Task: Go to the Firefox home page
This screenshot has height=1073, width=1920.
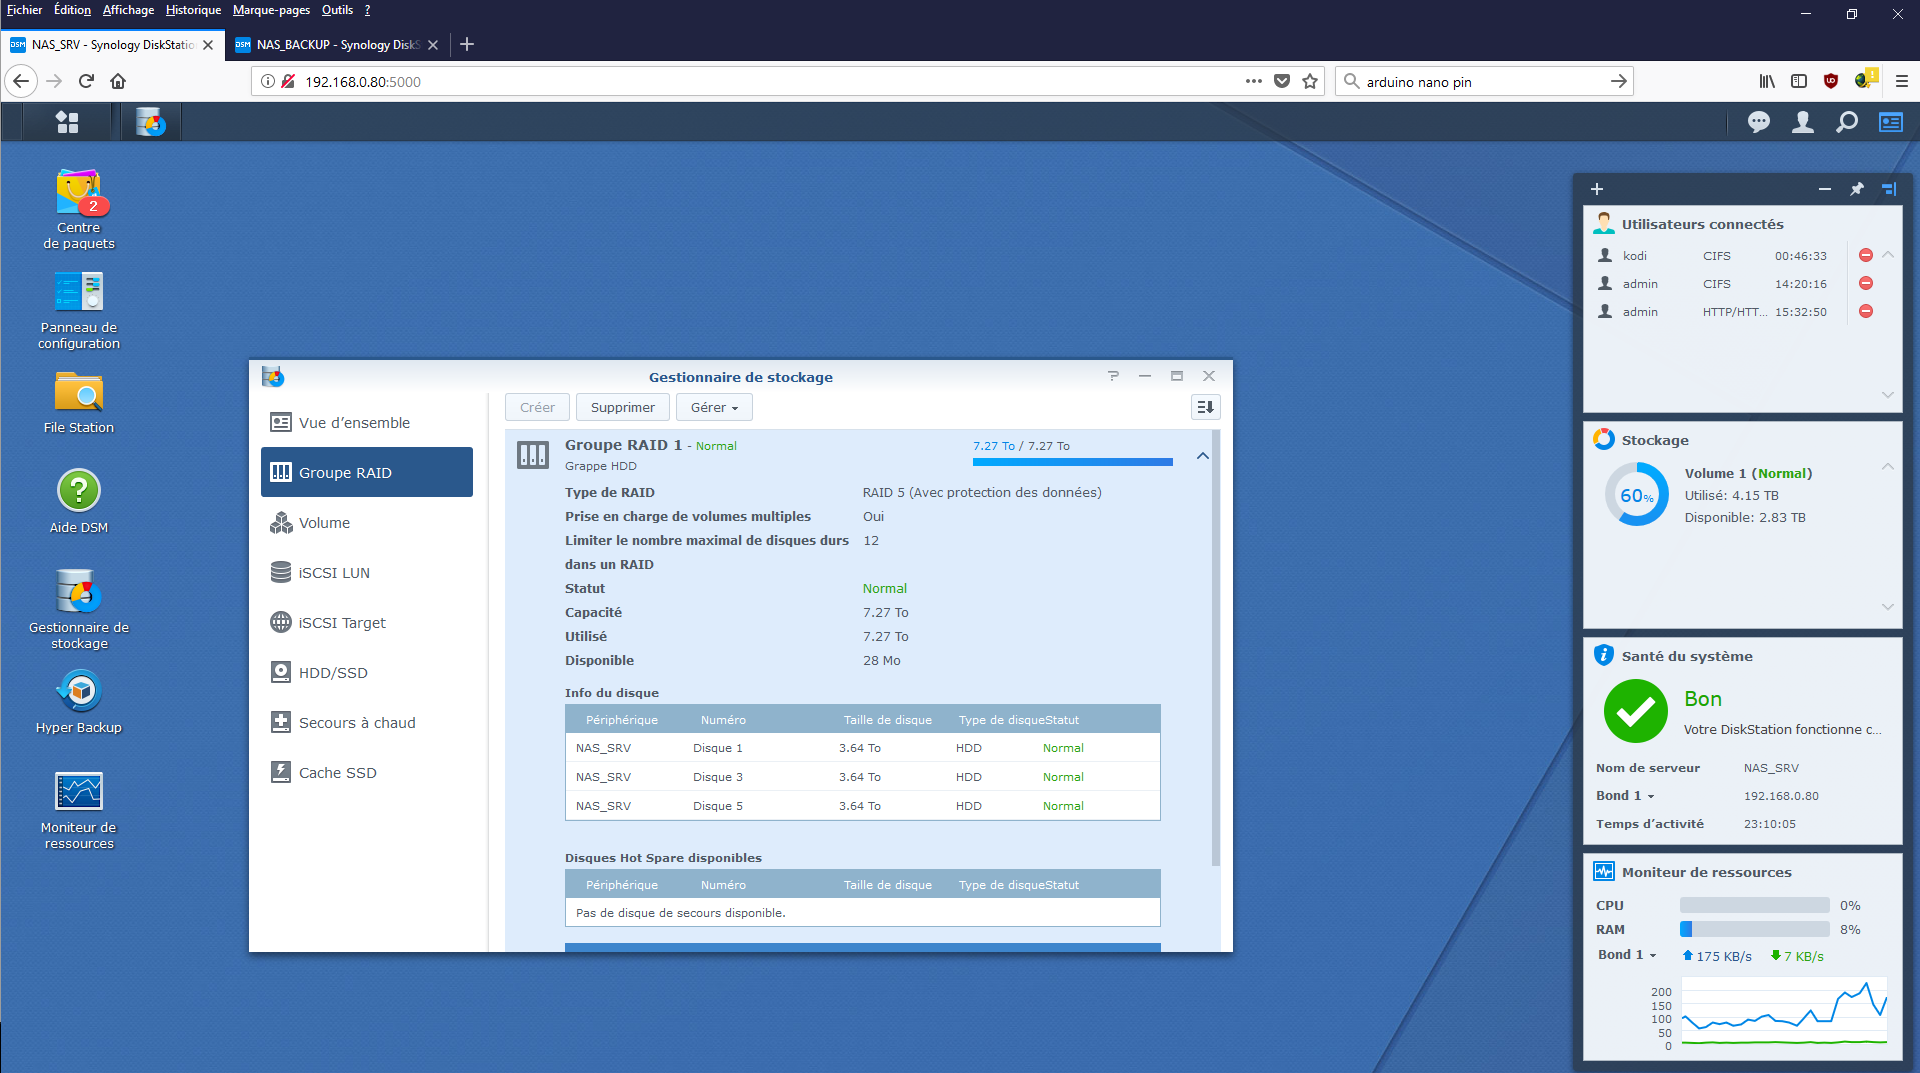Action: 118,81
